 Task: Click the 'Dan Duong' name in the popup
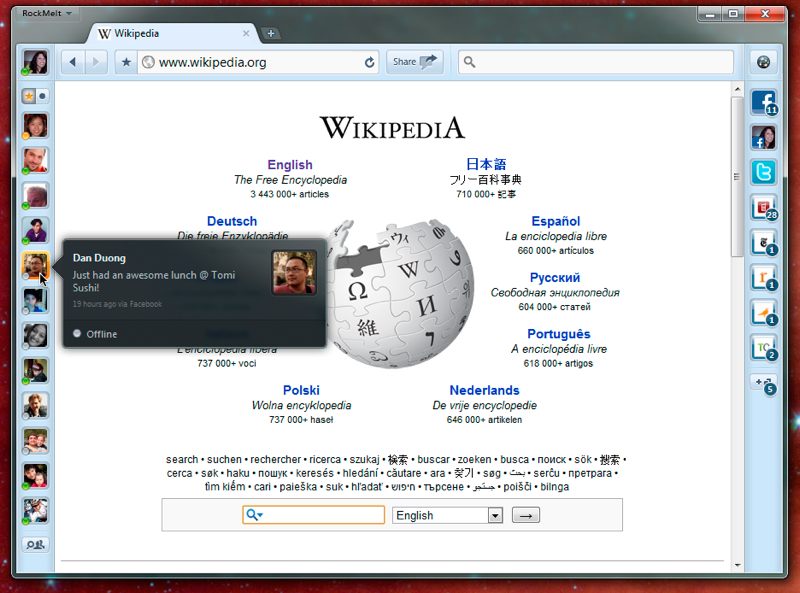click(x=99, y=258)
